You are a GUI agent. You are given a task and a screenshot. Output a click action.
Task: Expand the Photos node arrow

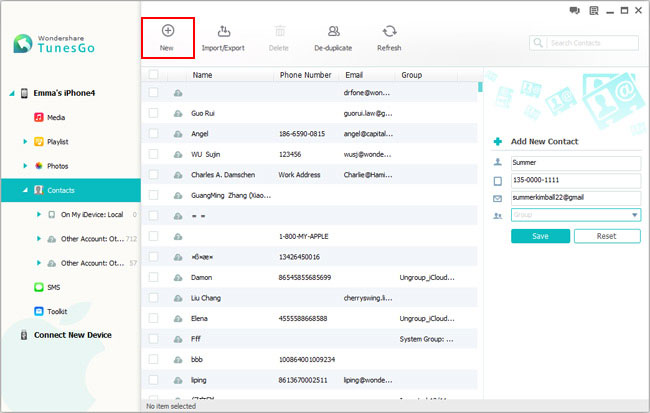click(25, 166)
